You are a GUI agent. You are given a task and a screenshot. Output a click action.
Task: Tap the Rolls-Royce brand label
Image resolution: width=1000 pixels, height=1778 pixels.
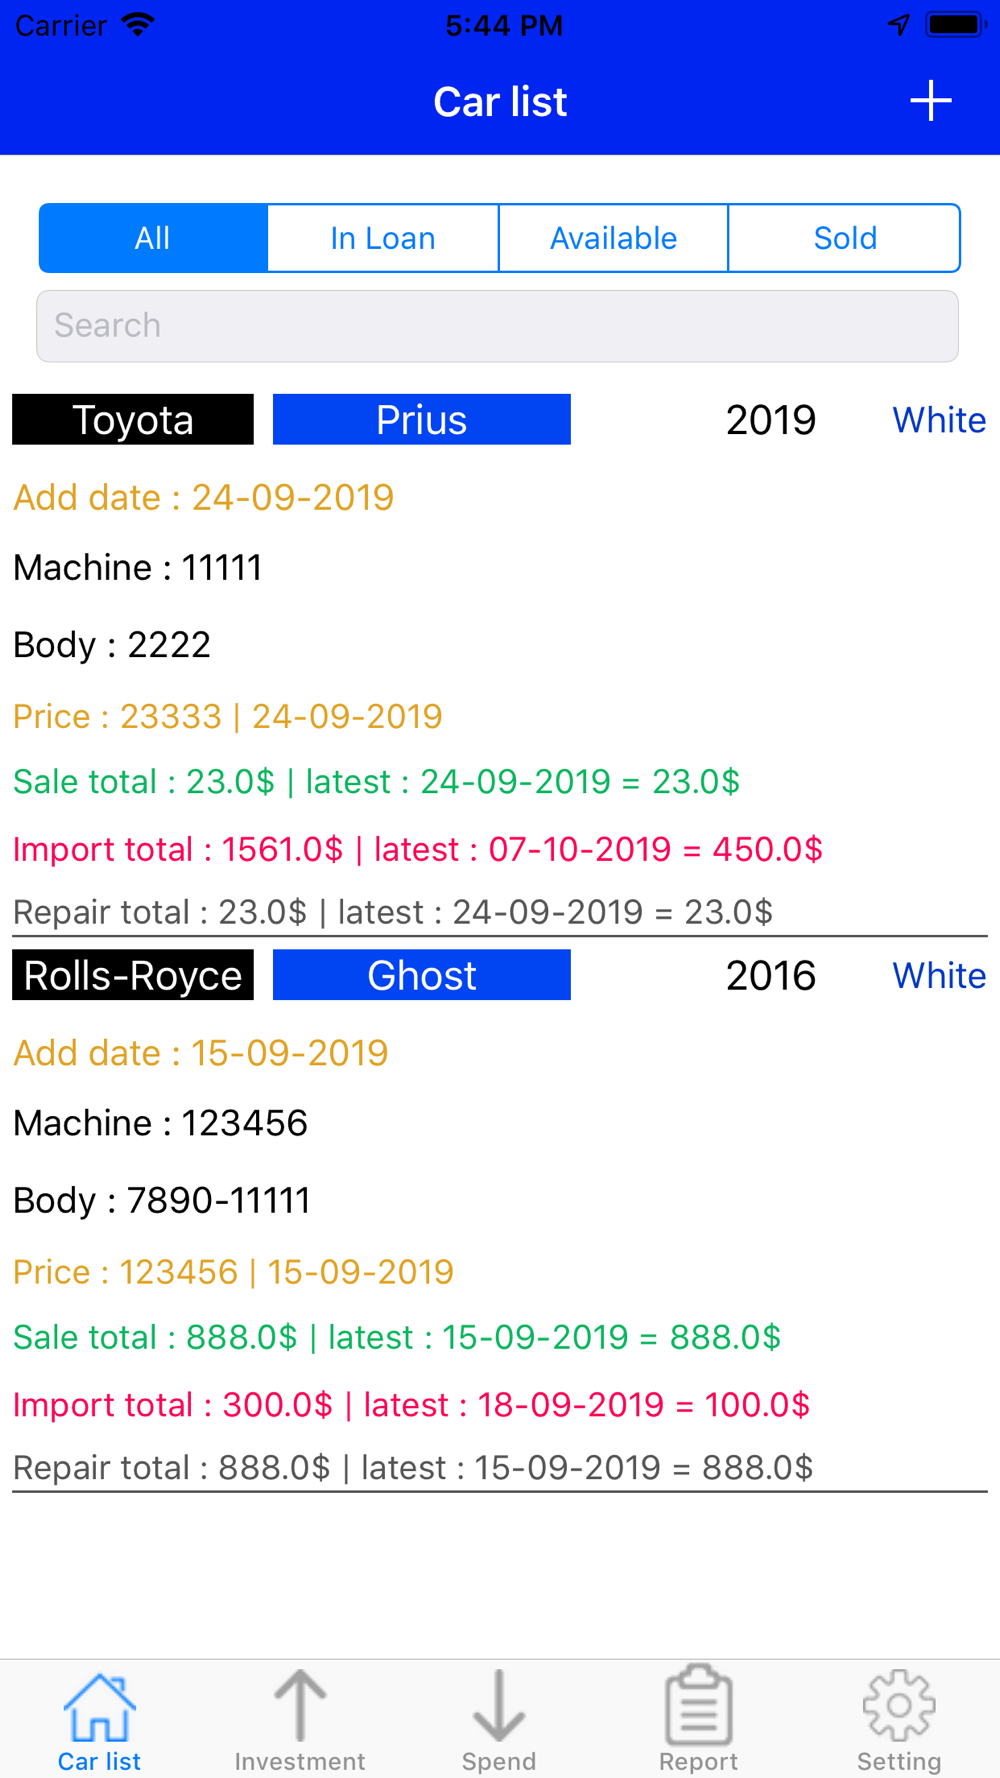[133, 975]
